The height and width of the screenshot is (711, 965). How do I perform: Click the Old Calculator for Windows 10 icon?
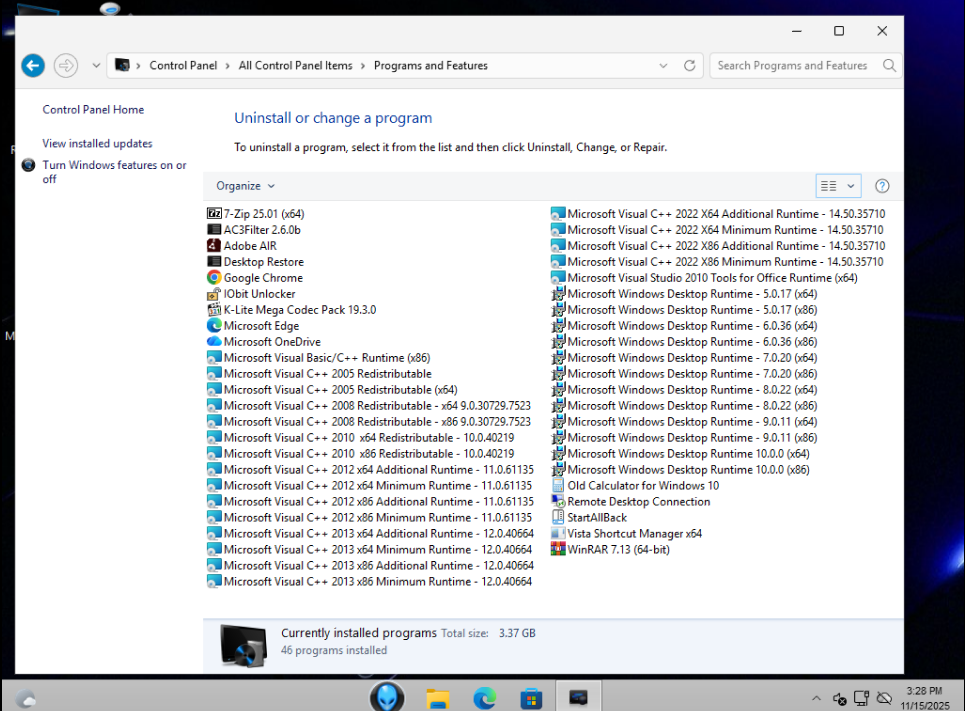[558, 486]
